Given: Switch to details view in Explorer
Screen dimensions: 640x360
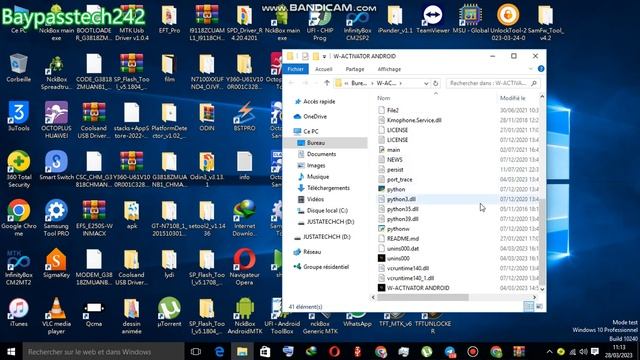Looking at the screenshot, I should pyautogui.click(x=529, y=306).
